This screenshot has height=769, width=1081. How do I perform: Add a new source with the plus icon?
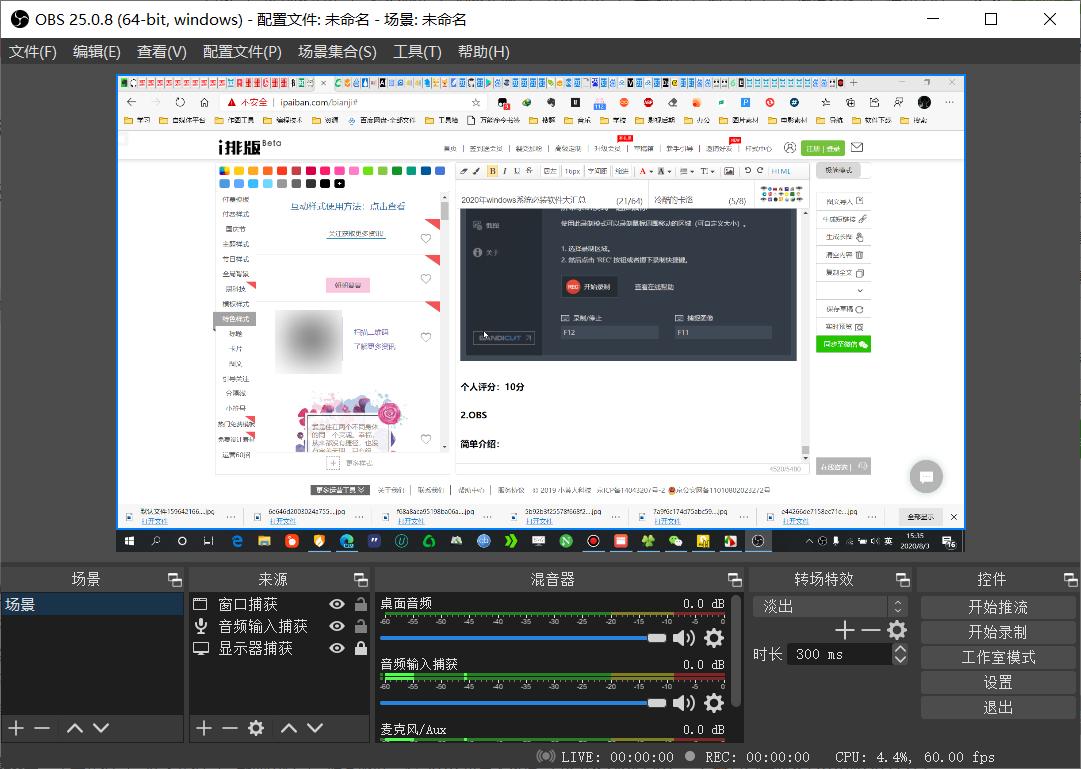click(204, 728)
